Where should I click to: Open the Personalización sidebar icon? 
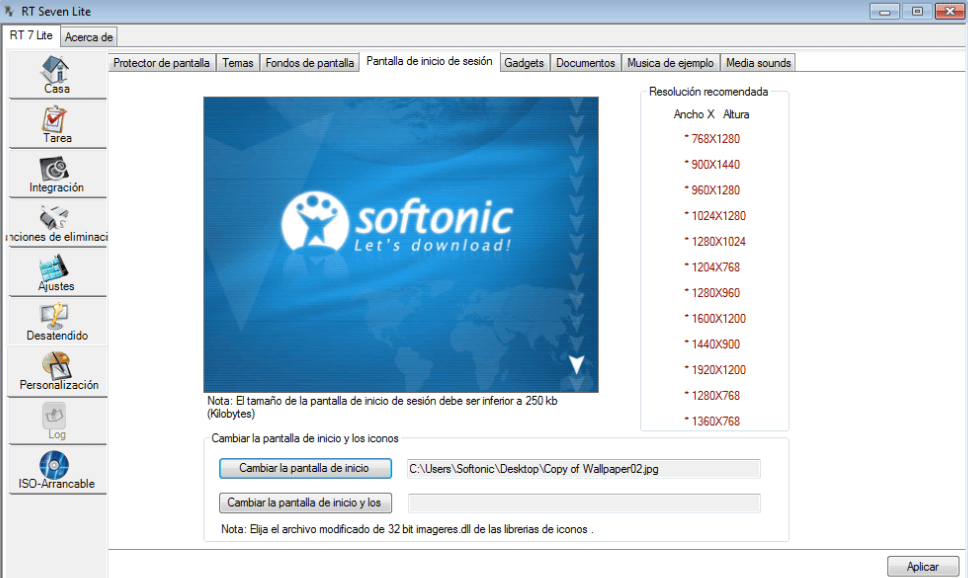(x=56, y=366)
